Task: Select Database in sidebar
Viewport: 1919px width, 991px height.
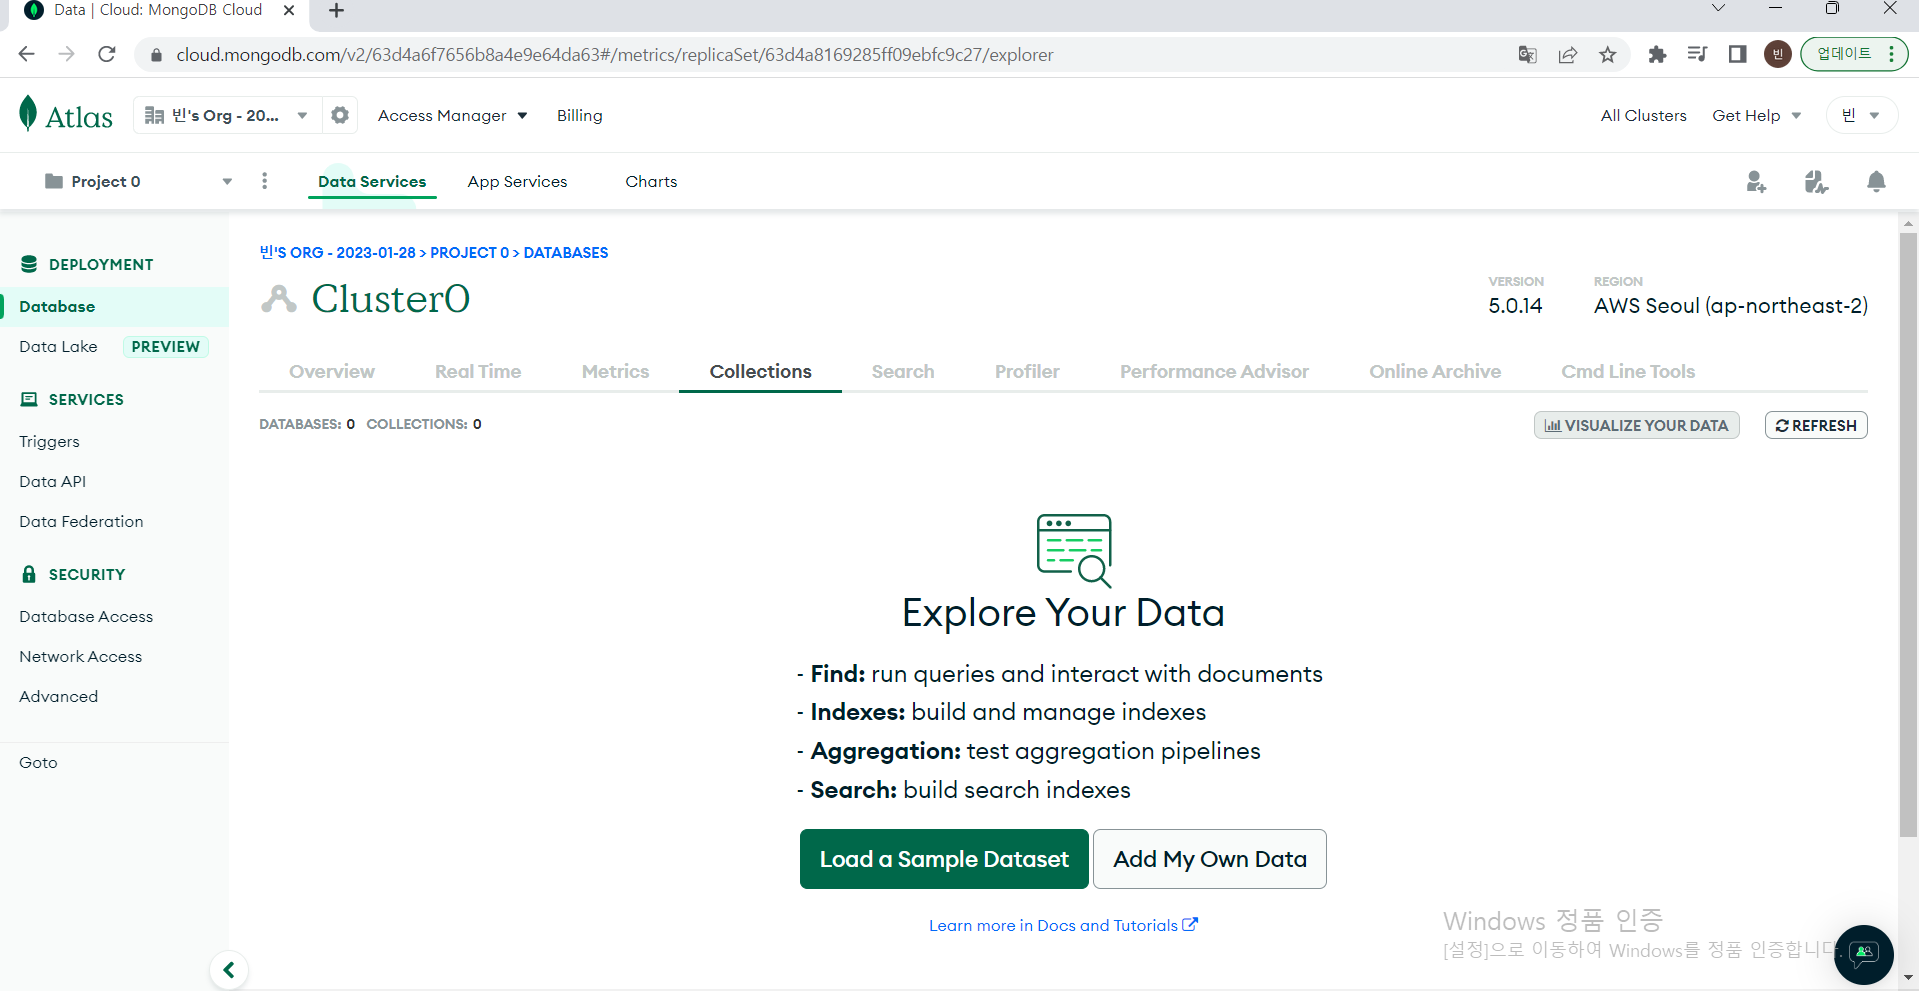Action: coord(114,307)
